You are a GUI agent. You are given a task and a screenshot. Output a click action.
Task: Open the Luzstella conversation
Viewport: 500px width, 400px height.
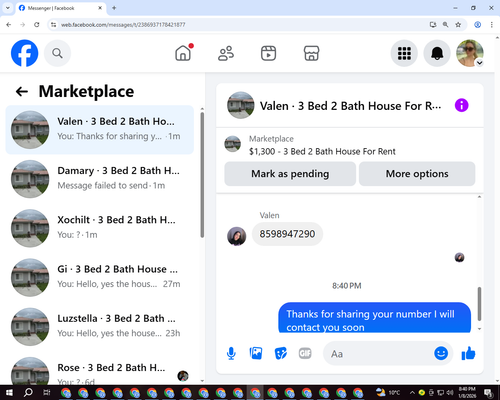point(100,327)
